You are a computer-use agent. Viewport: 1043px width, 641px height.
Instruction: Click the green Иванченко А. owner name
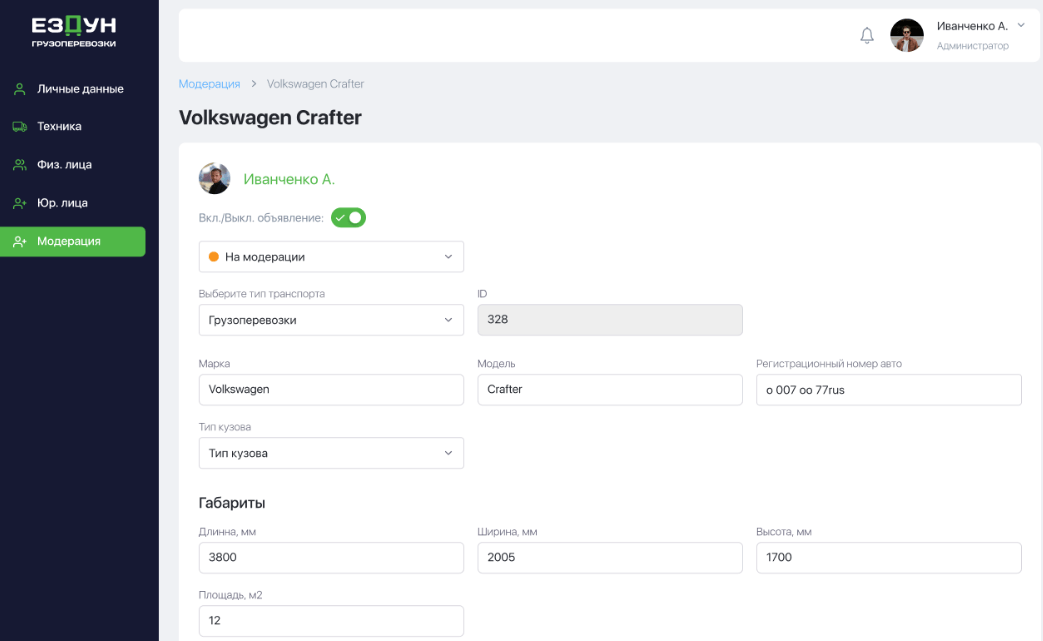pyautogui.click(x=289, y=179)
